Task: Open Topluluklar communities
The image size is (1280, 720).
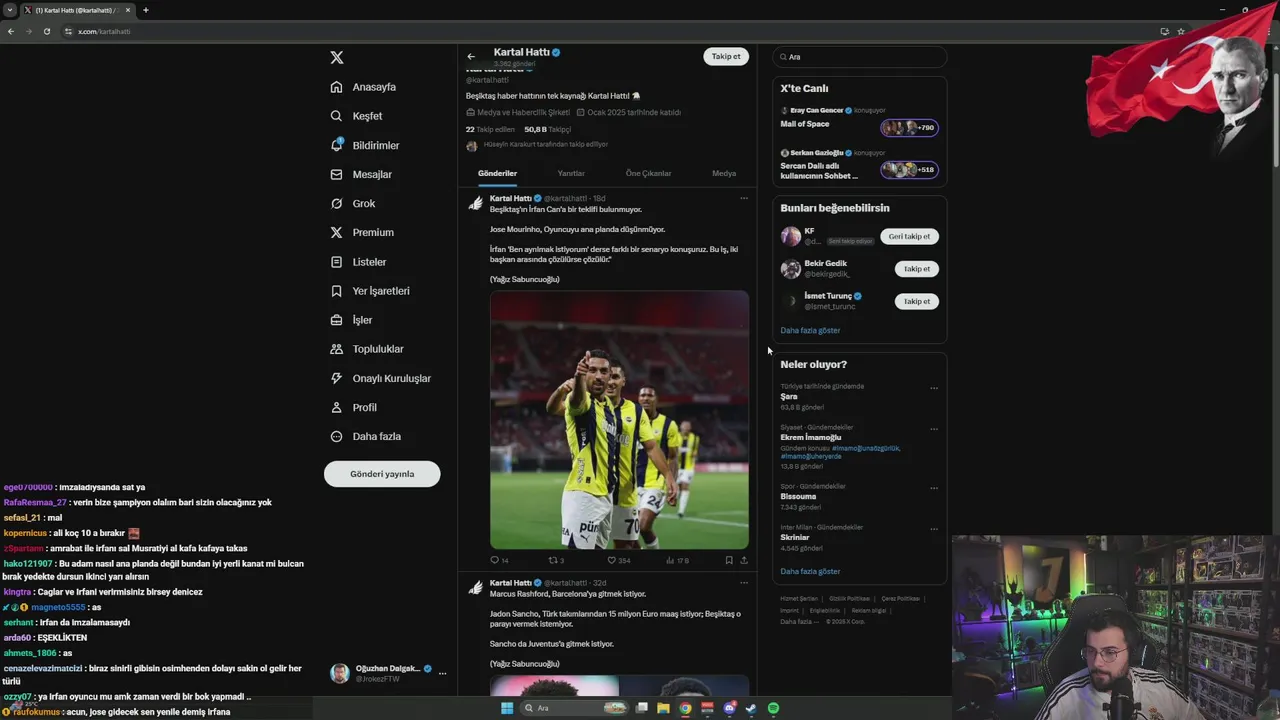Action: (367, 349)
